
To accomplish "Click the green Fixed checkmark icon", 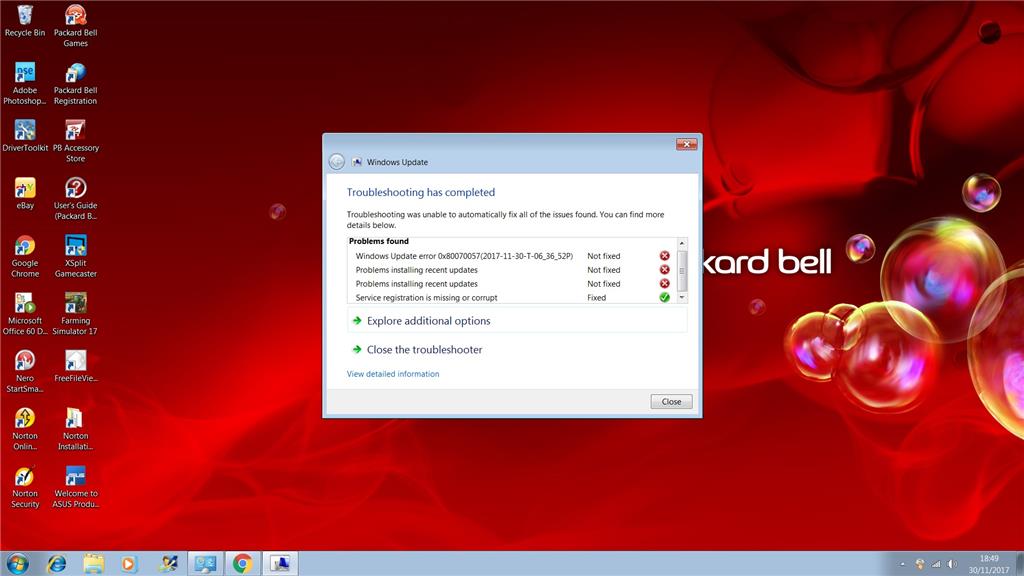I will click(664, 297).
